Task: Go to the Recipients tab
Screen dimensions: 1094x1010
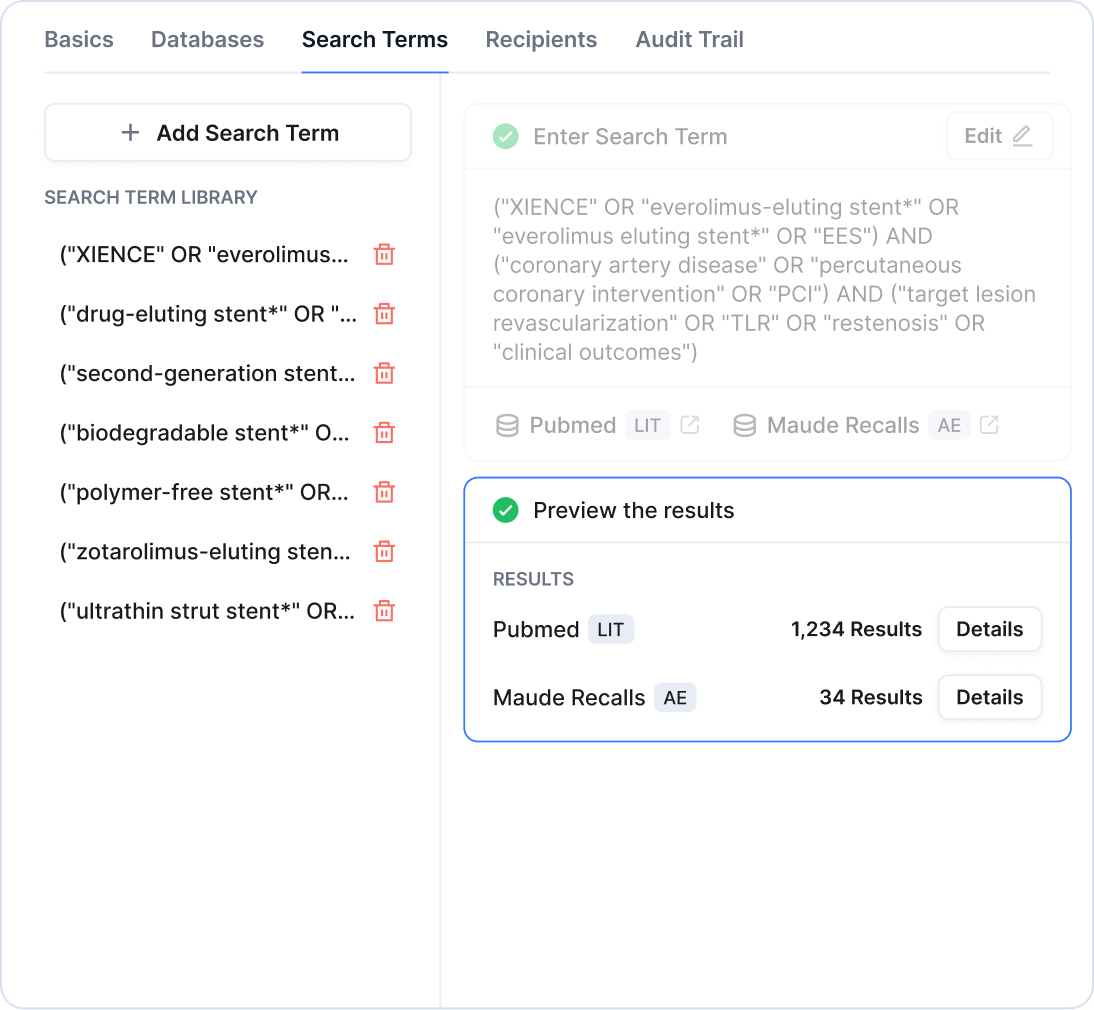Action: pos(541,40)
